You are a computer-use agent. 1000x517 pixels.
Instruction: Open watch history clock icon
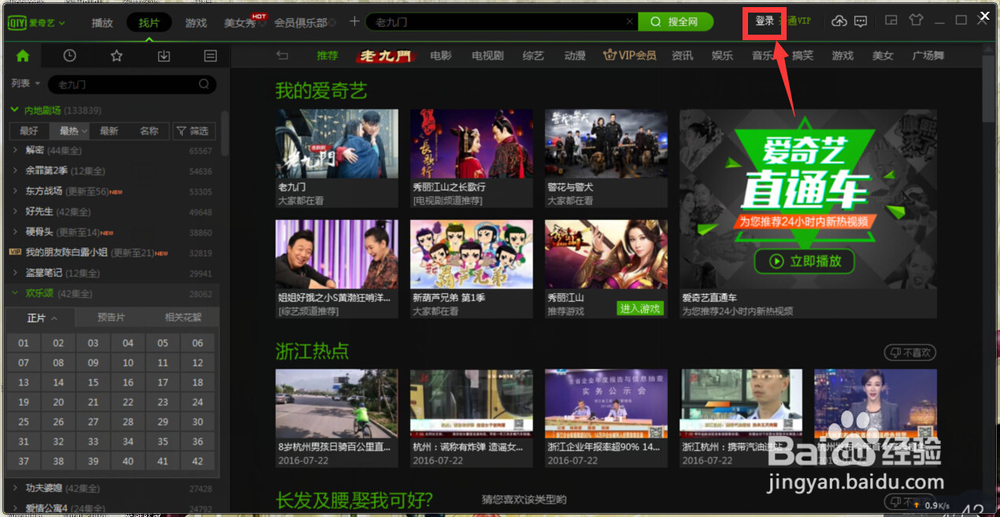(x=70, y=56)
